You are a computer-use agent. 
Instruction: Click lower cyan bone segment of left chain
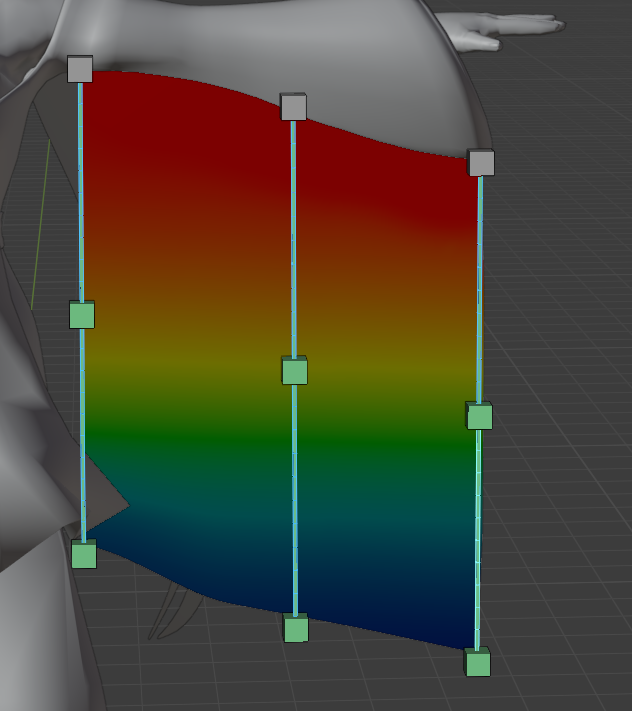[83, 434]
